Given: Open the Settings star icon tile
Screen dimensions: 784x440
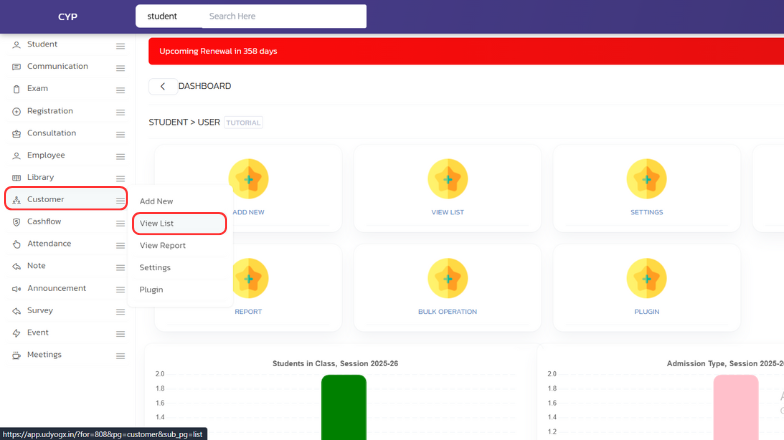Looking at the screenshot, I should (x=646, y=179).
